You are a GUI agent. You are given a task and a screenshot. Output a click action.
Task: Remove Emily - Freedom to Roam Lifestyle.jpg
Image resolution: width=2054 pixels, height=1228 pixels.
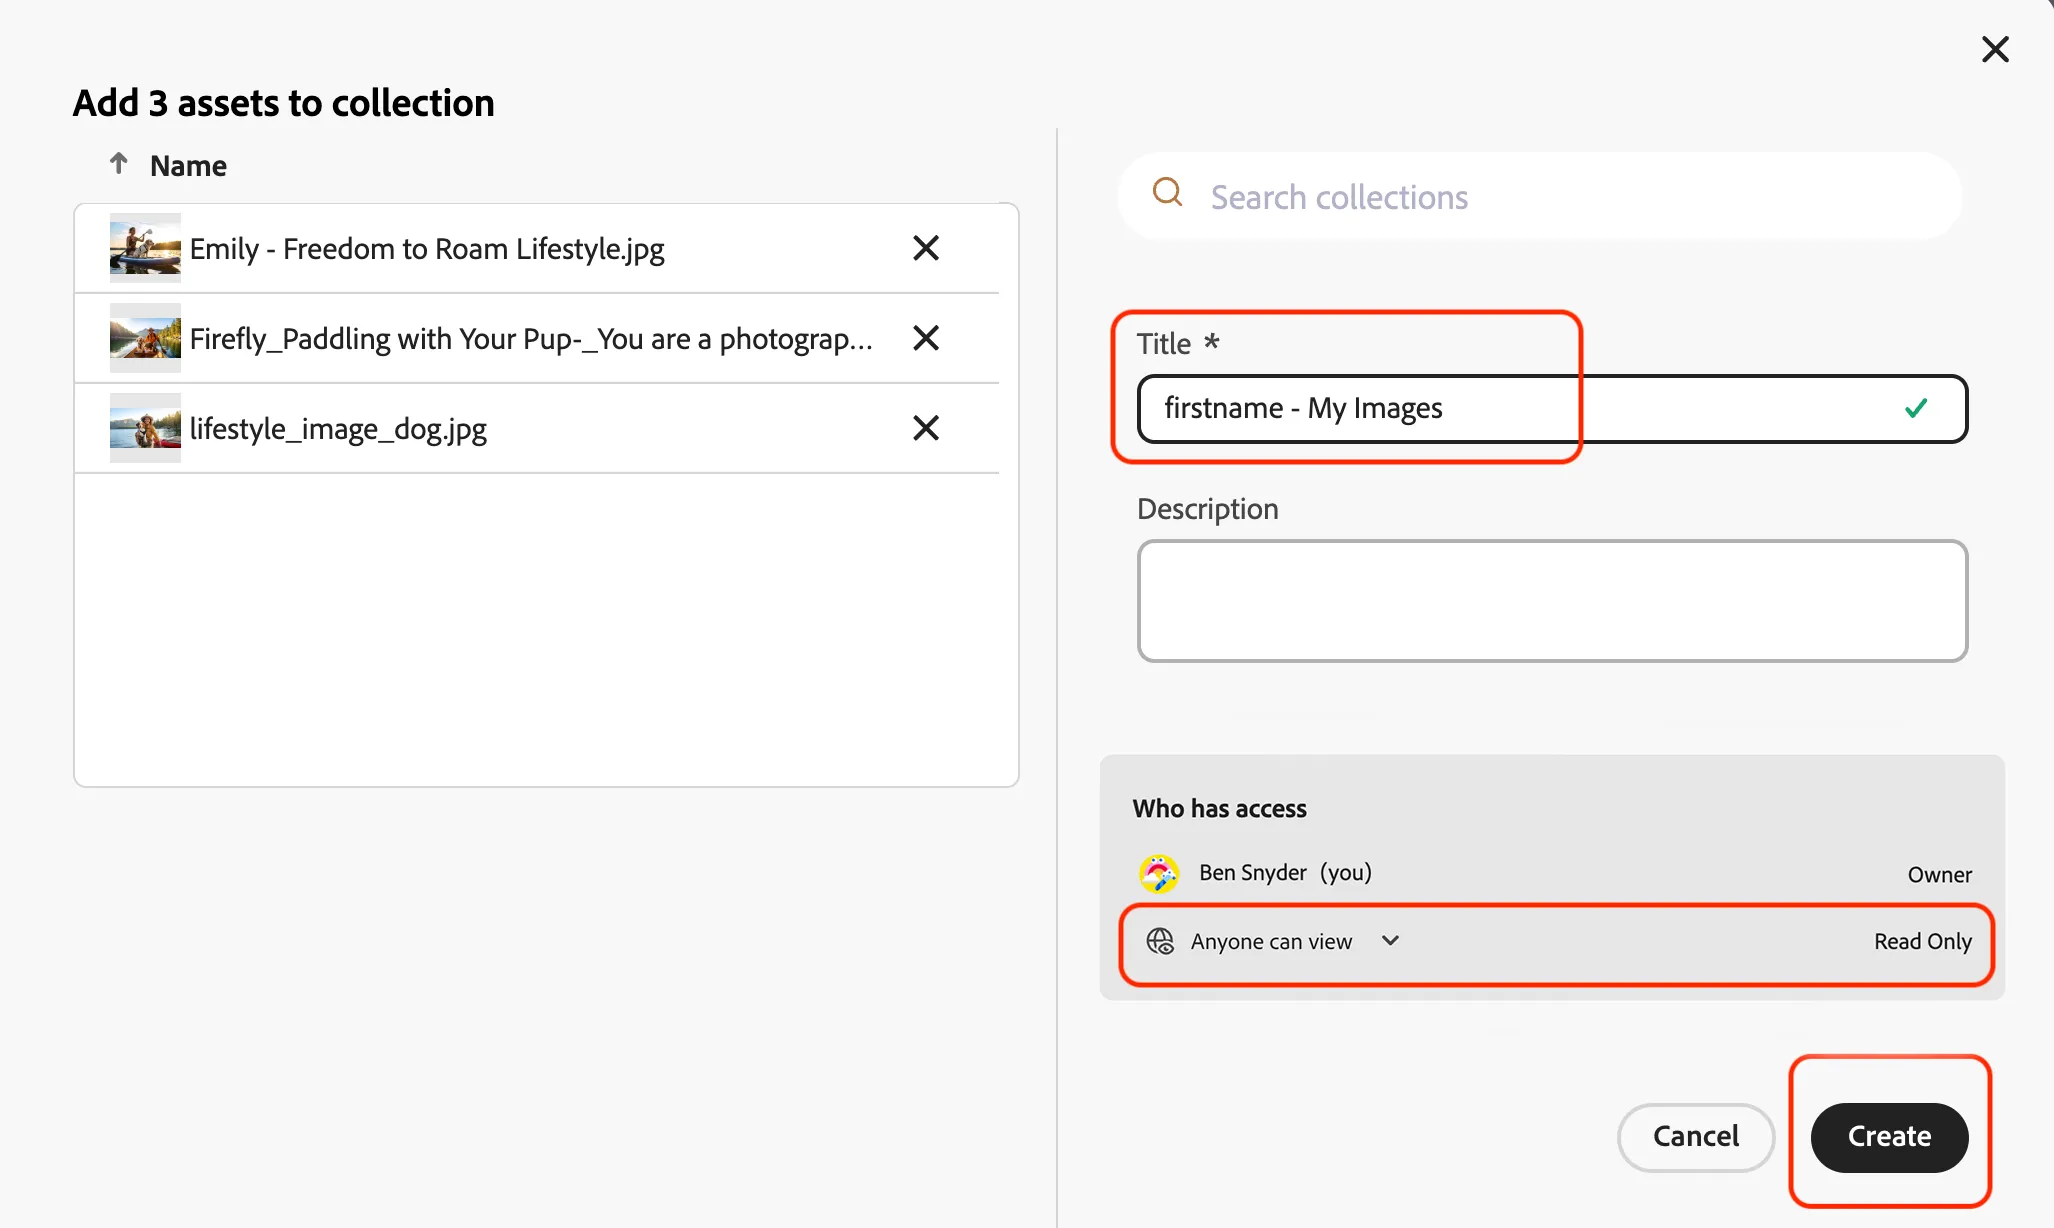click(926, 248)
